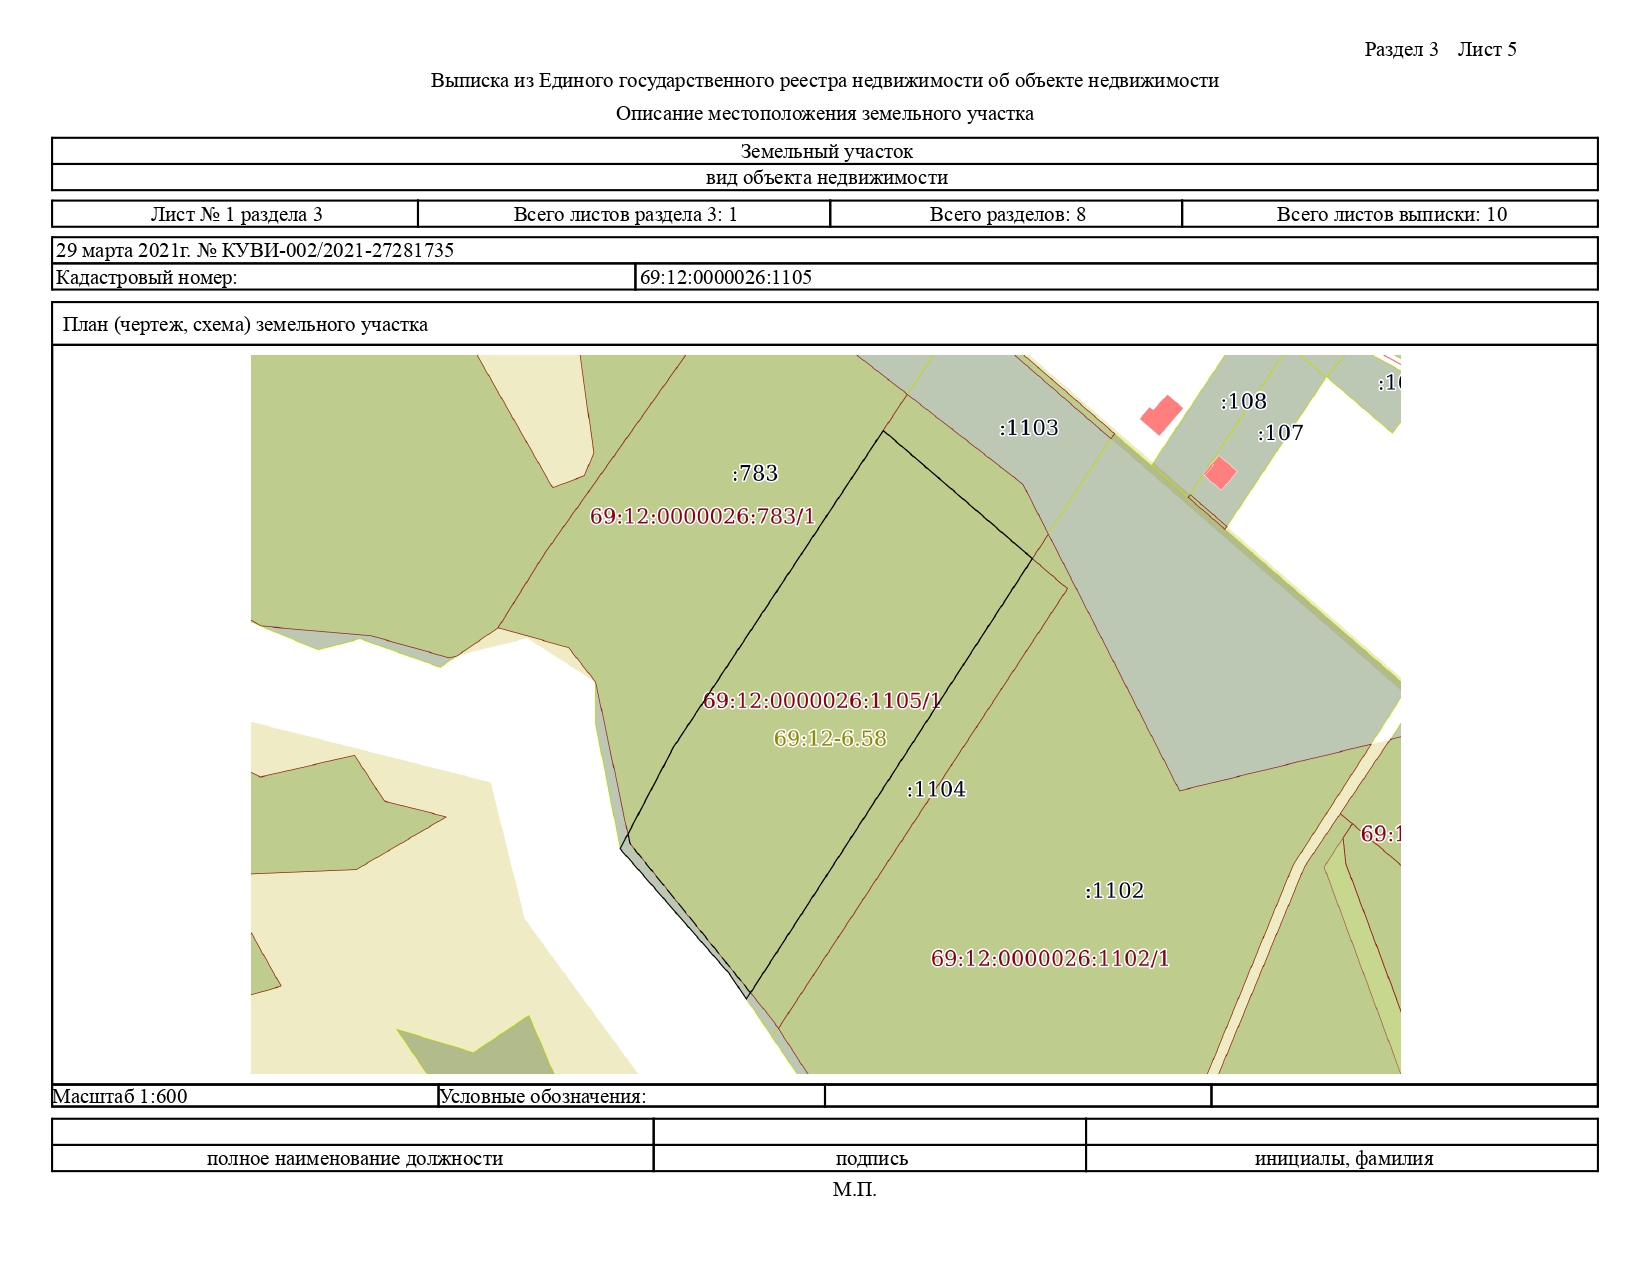This screenshot has height=1275, width=1650.
Task: Click the red building marker beside parcel :107
Action: pyautogui.click(x=1220, y=473)
